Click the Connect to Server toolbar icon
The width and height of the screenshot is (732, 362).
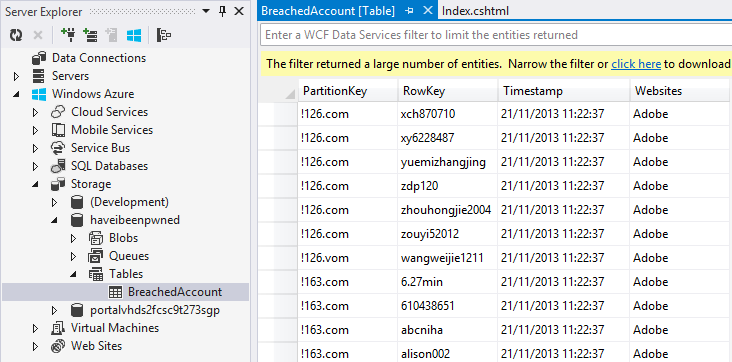coord(90,35)
